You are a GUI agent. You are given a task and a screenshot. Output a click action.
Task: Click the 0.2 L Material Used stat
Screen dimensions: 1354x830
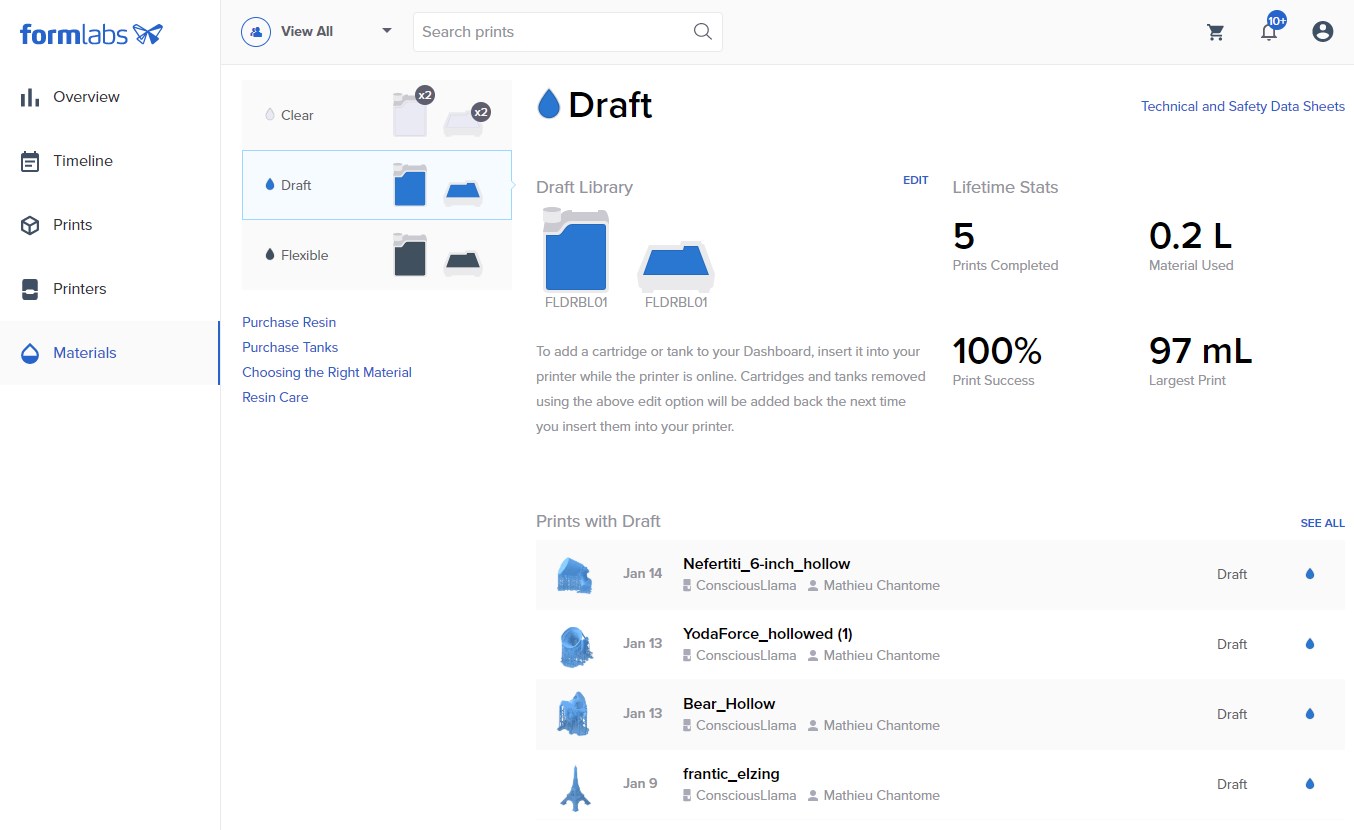tap(1192, 246)
